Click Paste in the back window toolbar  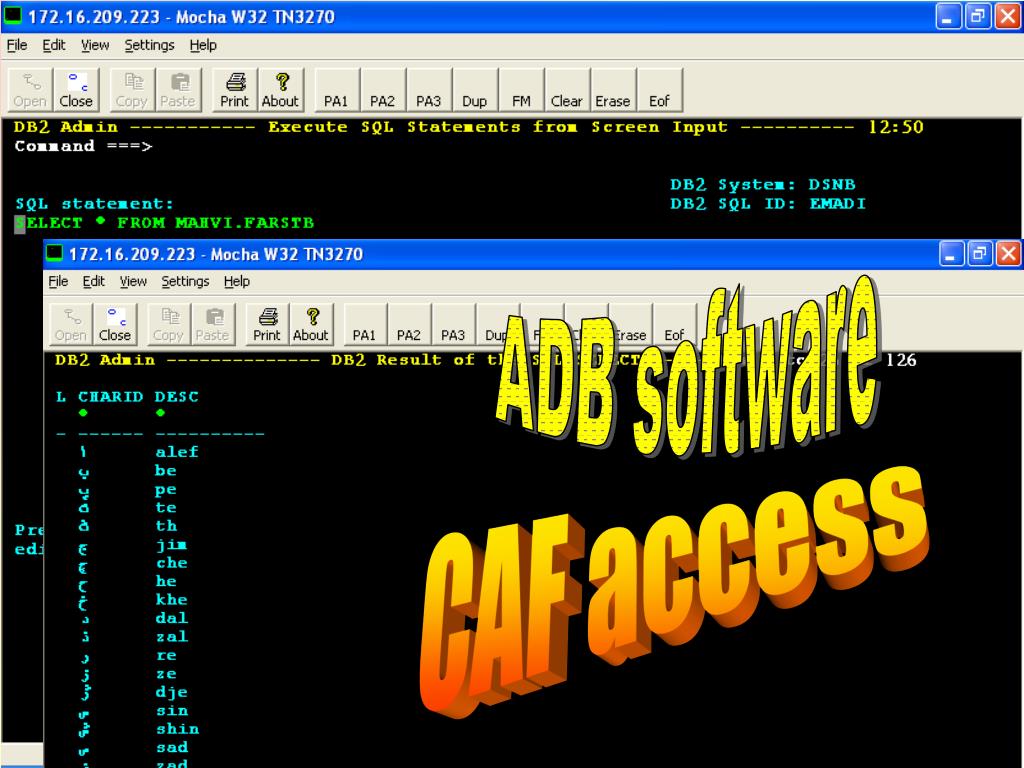[178, 89]
